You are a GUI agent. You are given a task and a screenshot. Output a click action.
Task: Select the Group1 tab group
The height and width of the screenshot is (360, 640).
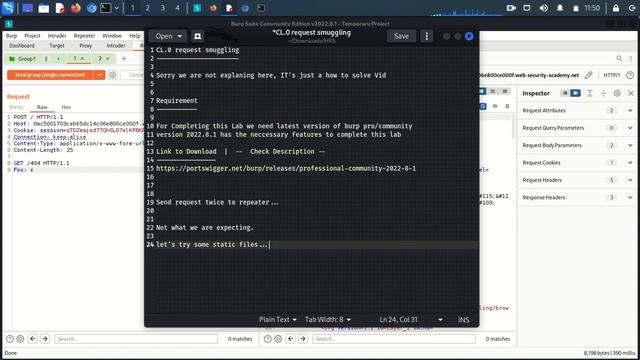27,59
